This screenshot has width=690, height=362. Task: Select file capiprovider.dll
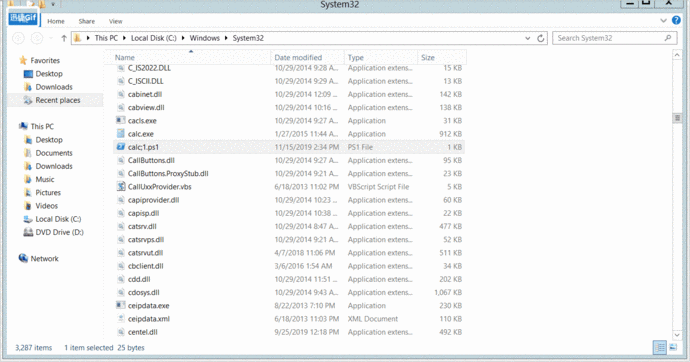click(154, 200)
